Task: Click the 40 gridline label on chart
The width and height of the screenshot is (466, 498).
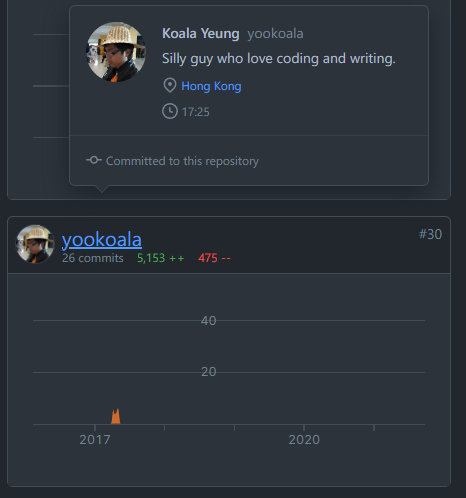Action: tap(209, 321)
